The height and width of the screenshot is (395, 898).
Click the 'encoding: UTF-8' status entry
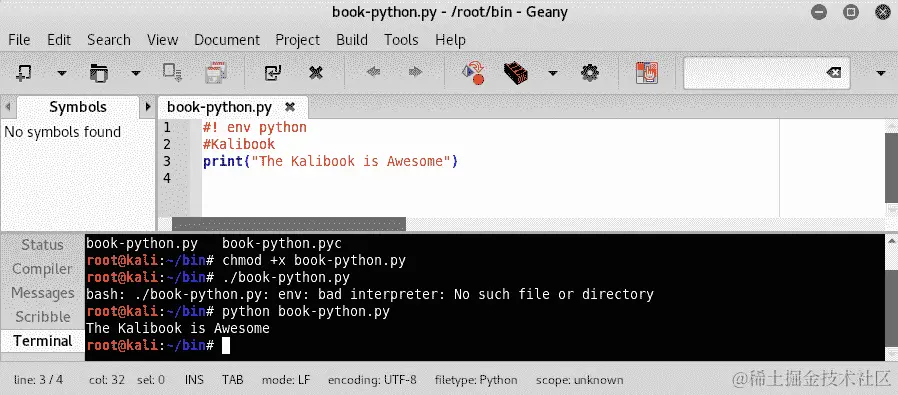click(x=372, y=380)
